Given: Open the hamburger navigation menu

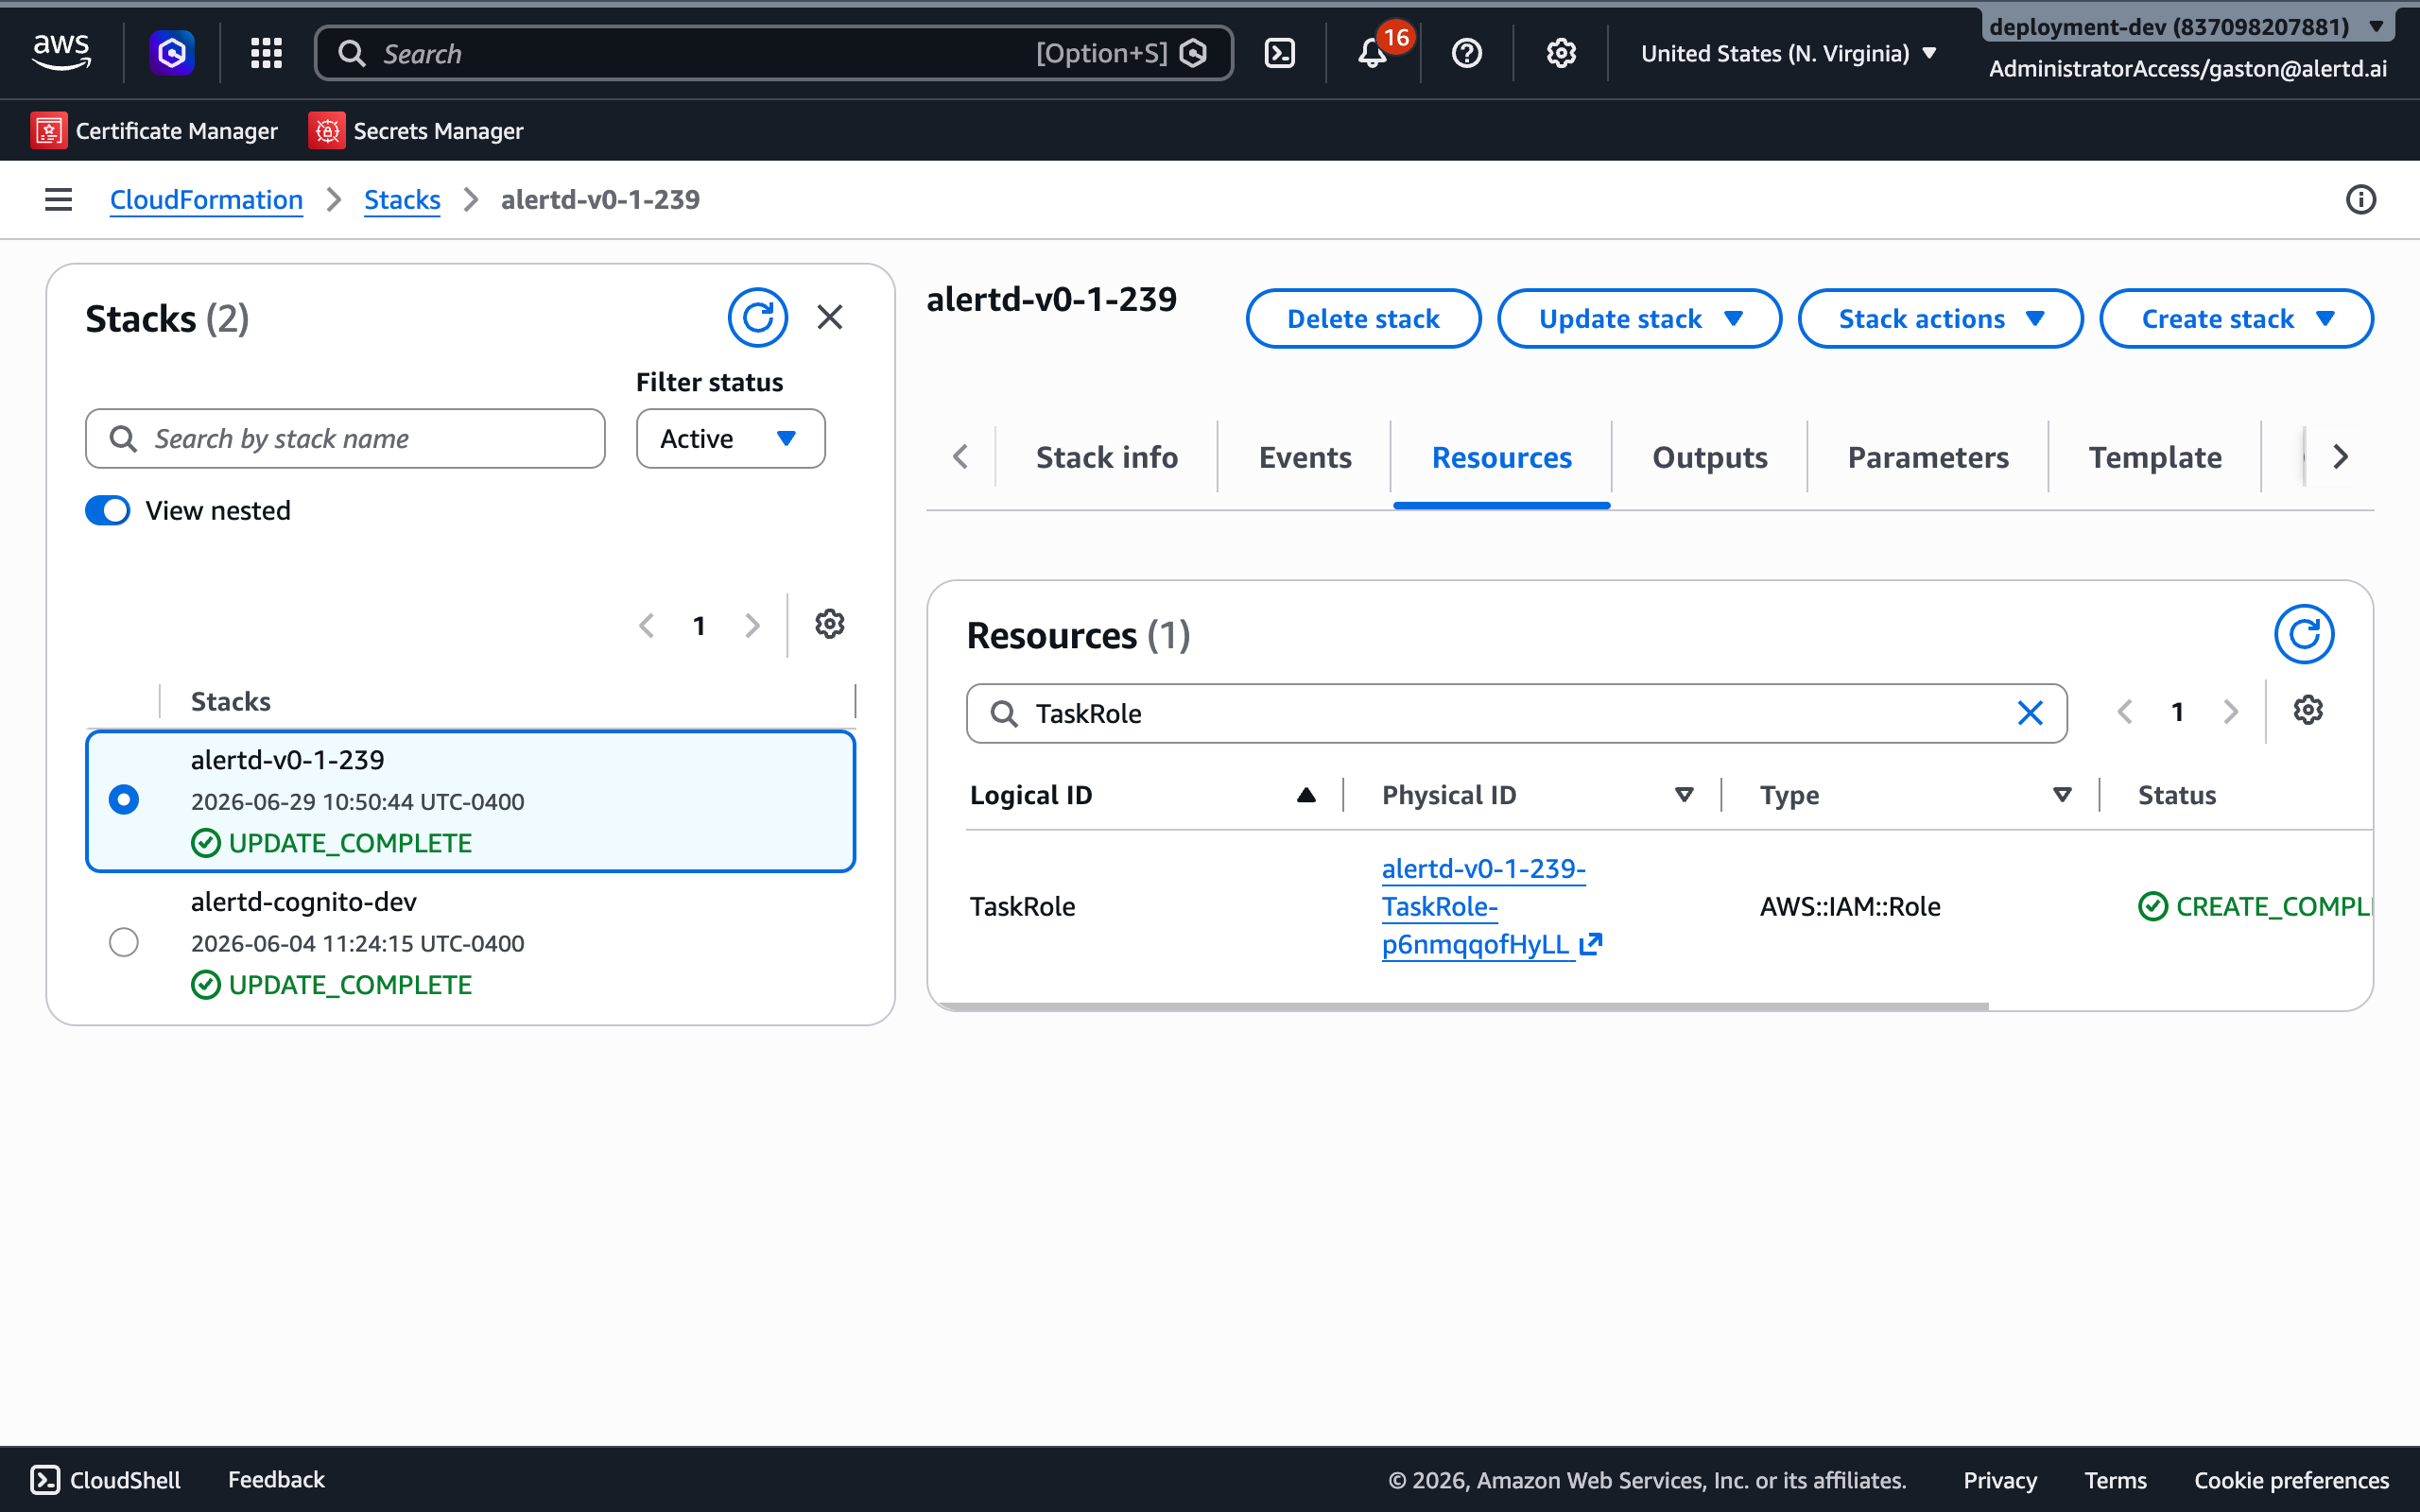Looking at the screenshot, I should [x=59, y=200].
